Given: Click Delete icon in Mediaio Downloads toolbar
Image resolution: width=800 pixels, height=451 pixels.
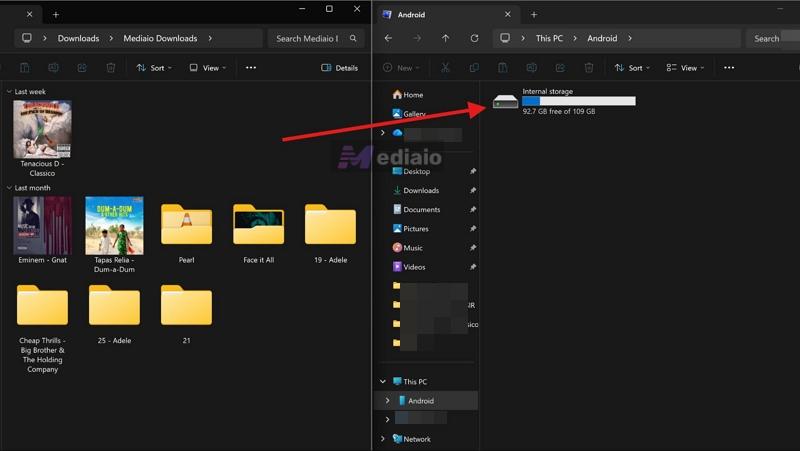Looking at the screenshot, I should coord(111,68).
